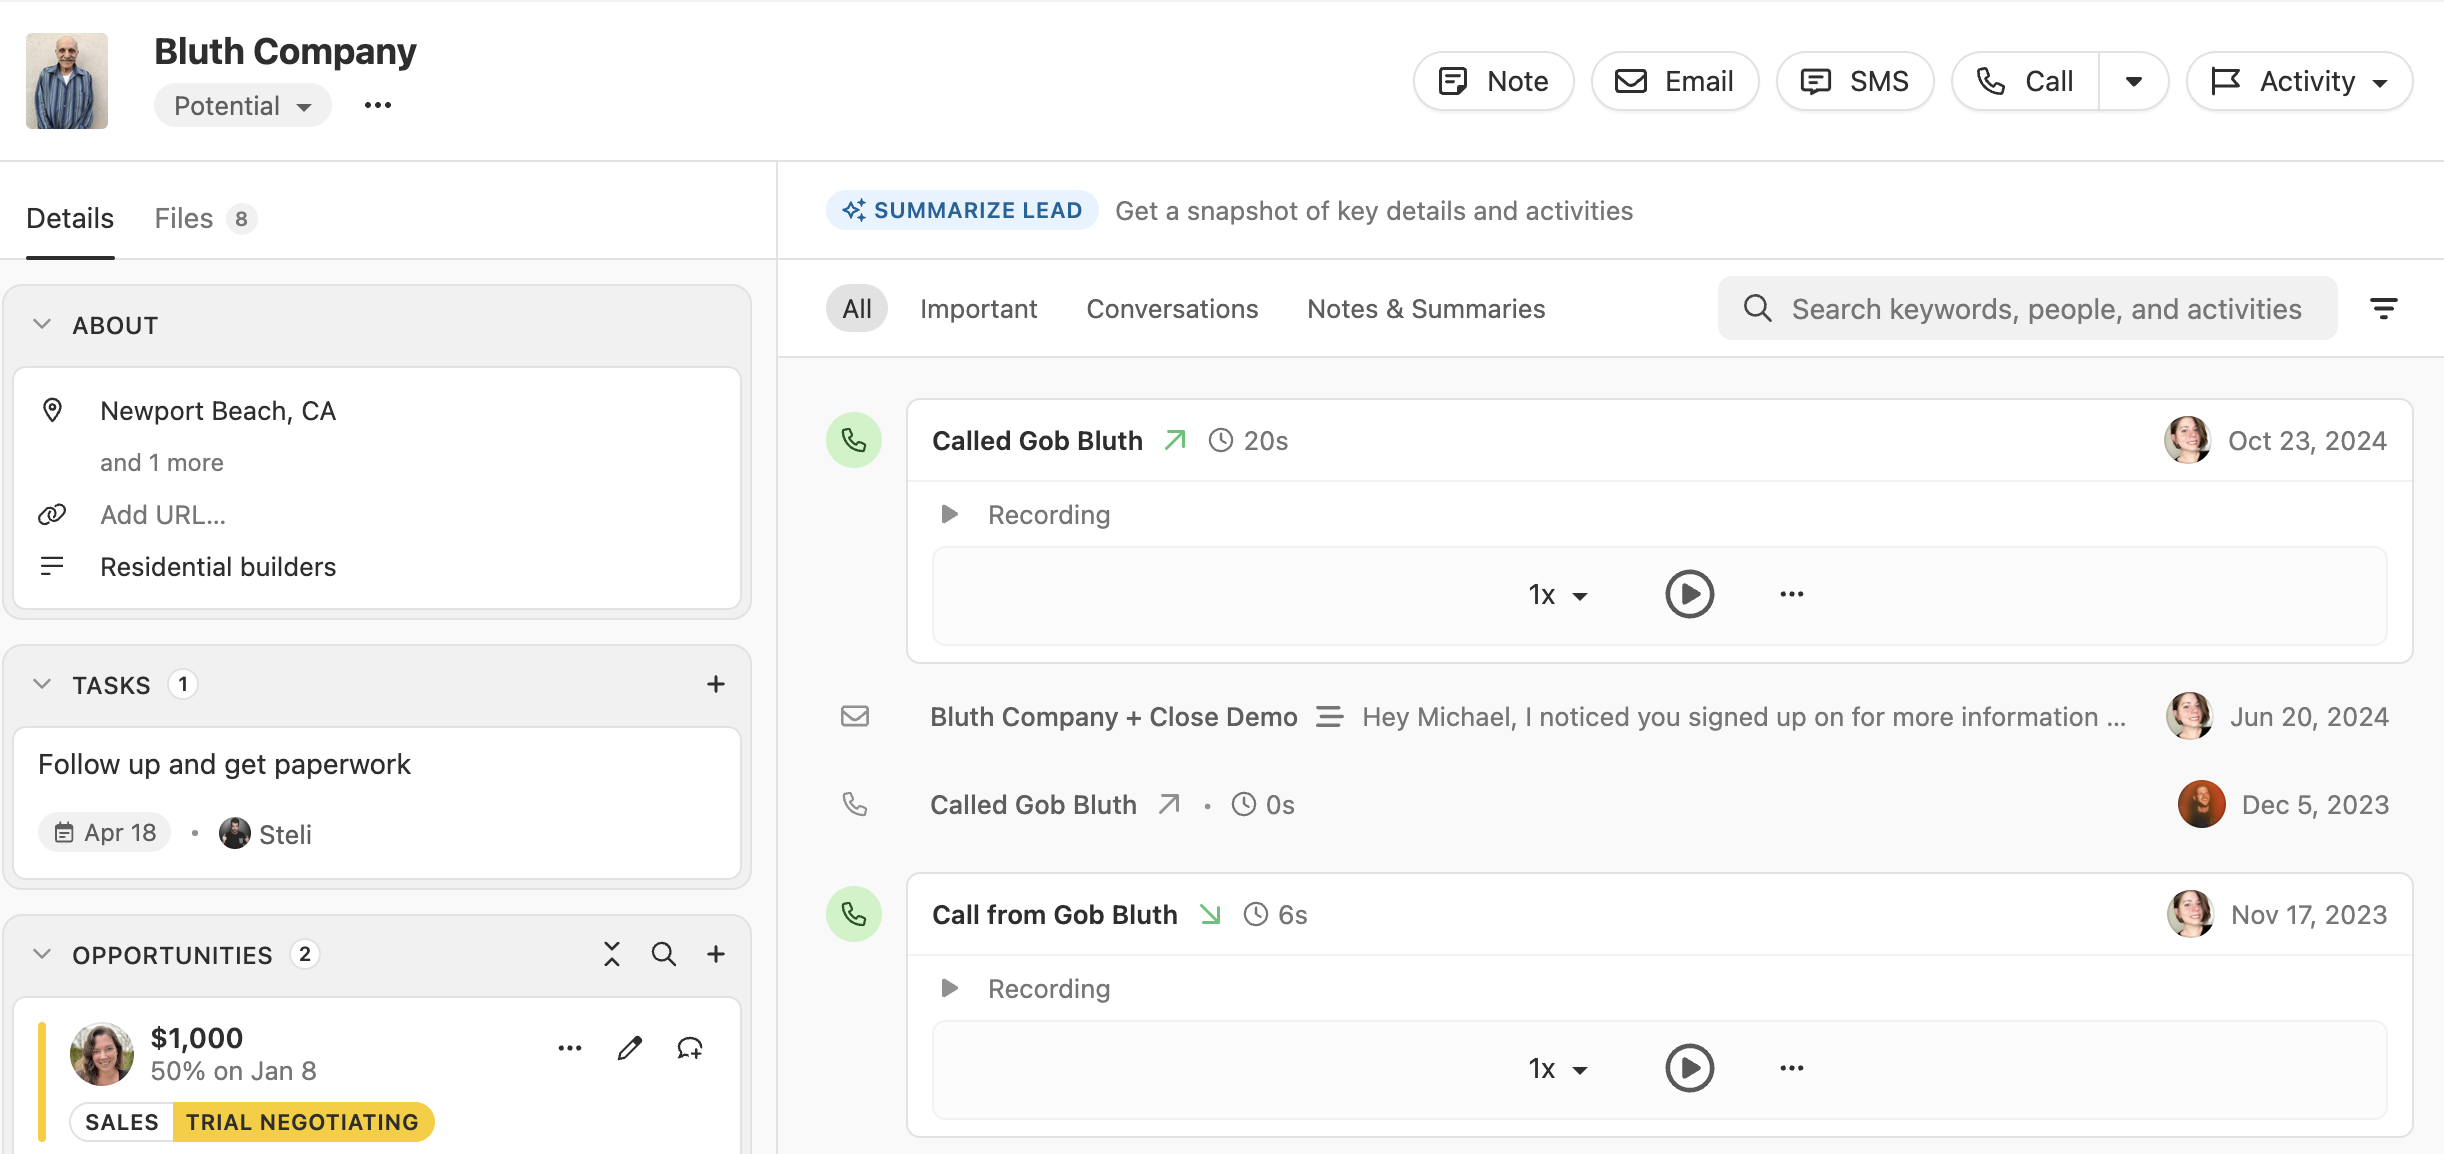The image size is (2444, 1154).
Task: Click the Bluth Company profile photo
Action: pos(67,81)
